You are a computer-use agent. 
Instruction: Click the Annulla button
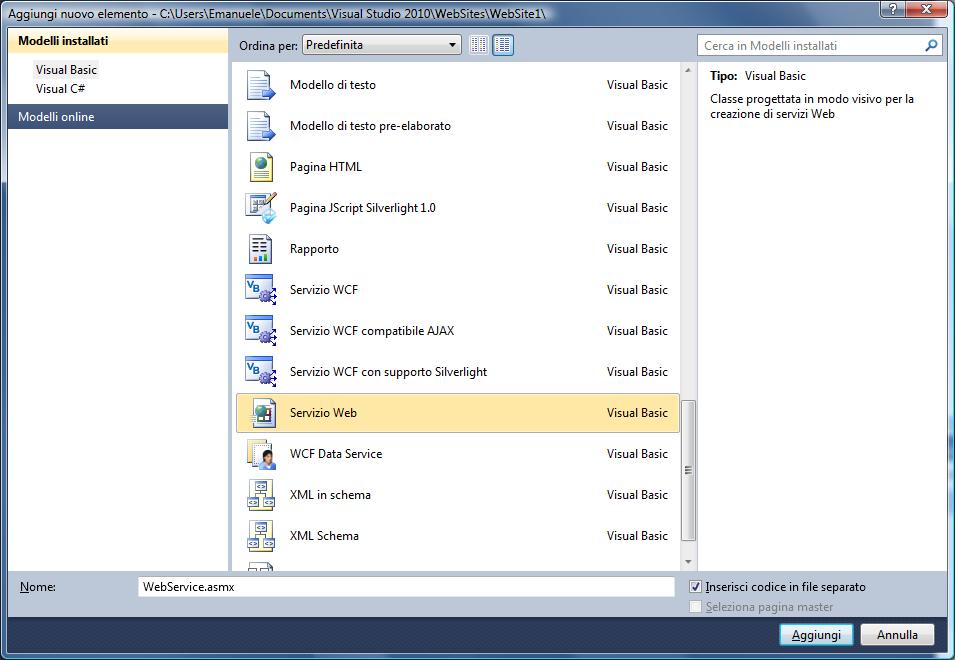(897, 635)
